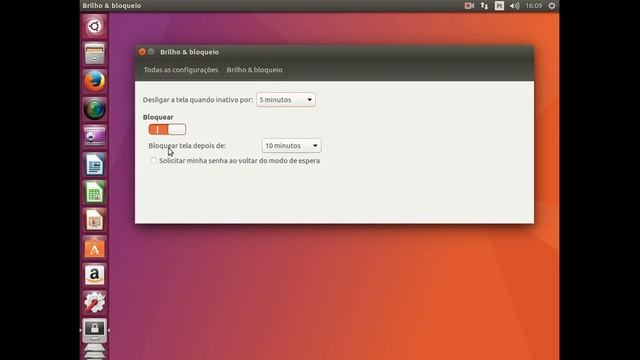The height and width of the screenshot is (360, 640).
Task: Open the Ubuntu Dash search icon
Action: [x=94, y=26]
